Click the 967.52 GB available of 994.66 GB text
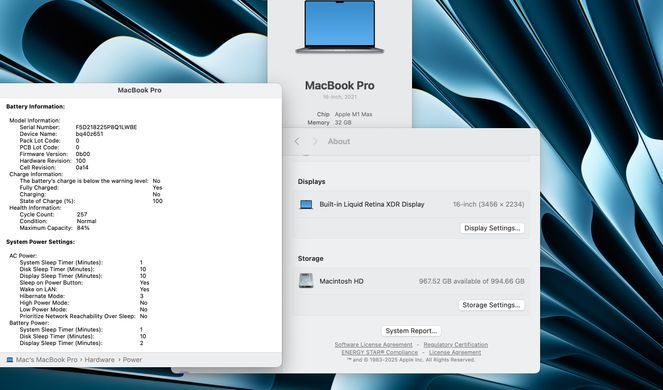 click(x=471, y=281)
